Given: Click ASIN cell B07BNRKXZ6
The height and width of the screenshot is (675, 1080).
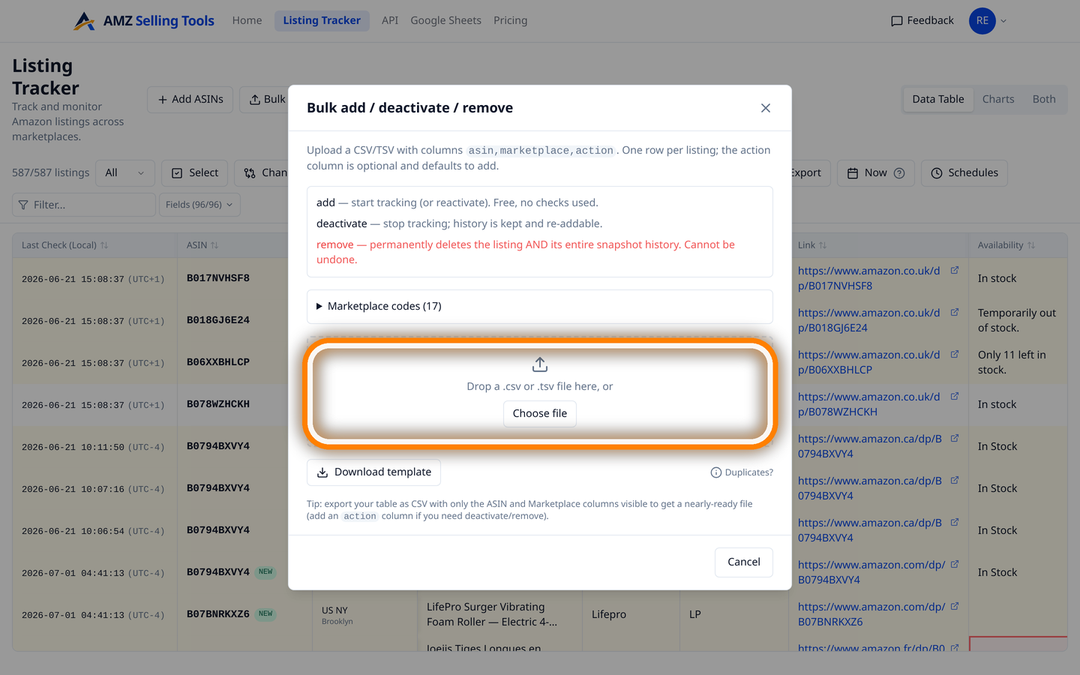Looking at the screenshot, I should click(x=218, y=614).
